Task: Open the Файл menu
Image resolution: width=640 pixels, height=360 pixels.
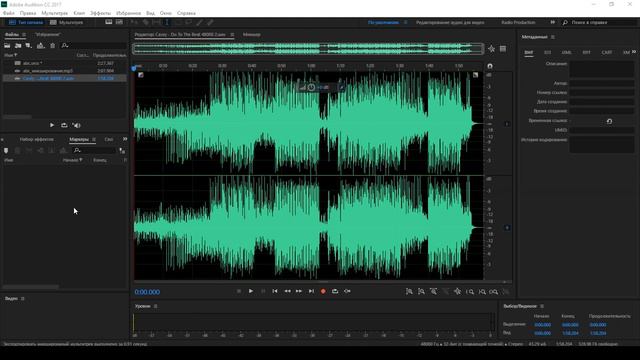Action: click(9, 13)
